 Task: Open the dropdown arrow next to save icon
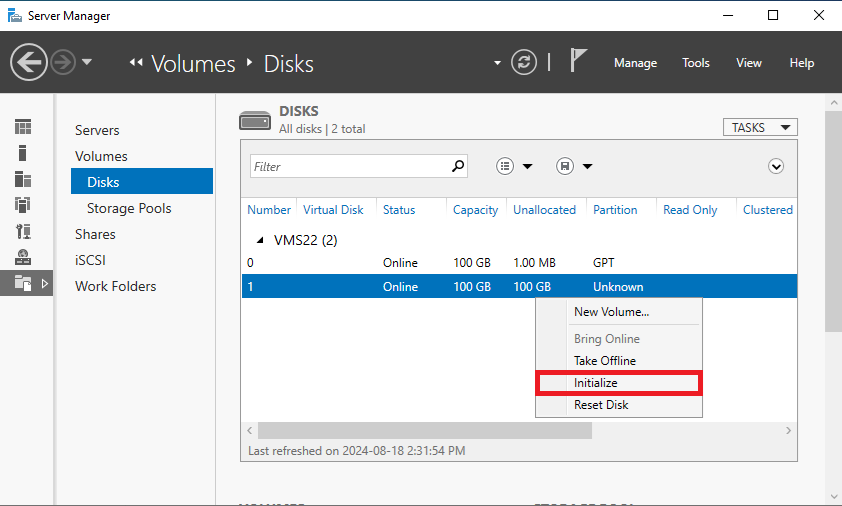click(x=587, y=167)
